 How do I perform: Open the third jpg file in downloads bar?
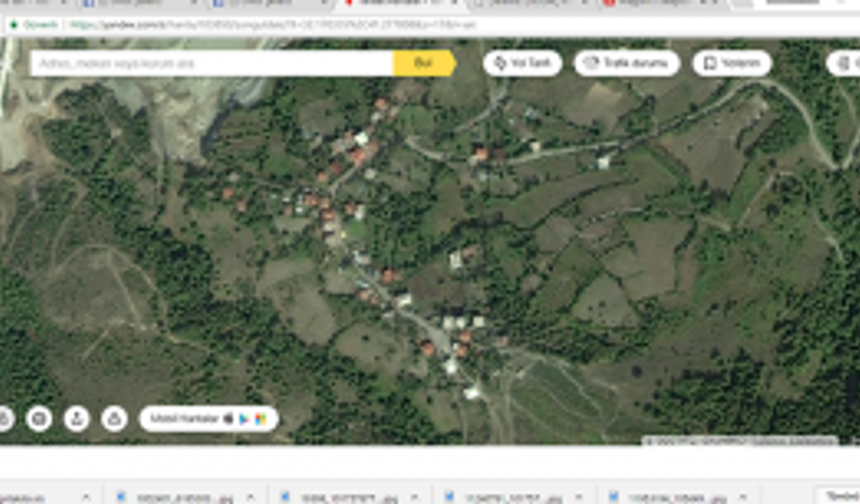(x=505, y=498)
